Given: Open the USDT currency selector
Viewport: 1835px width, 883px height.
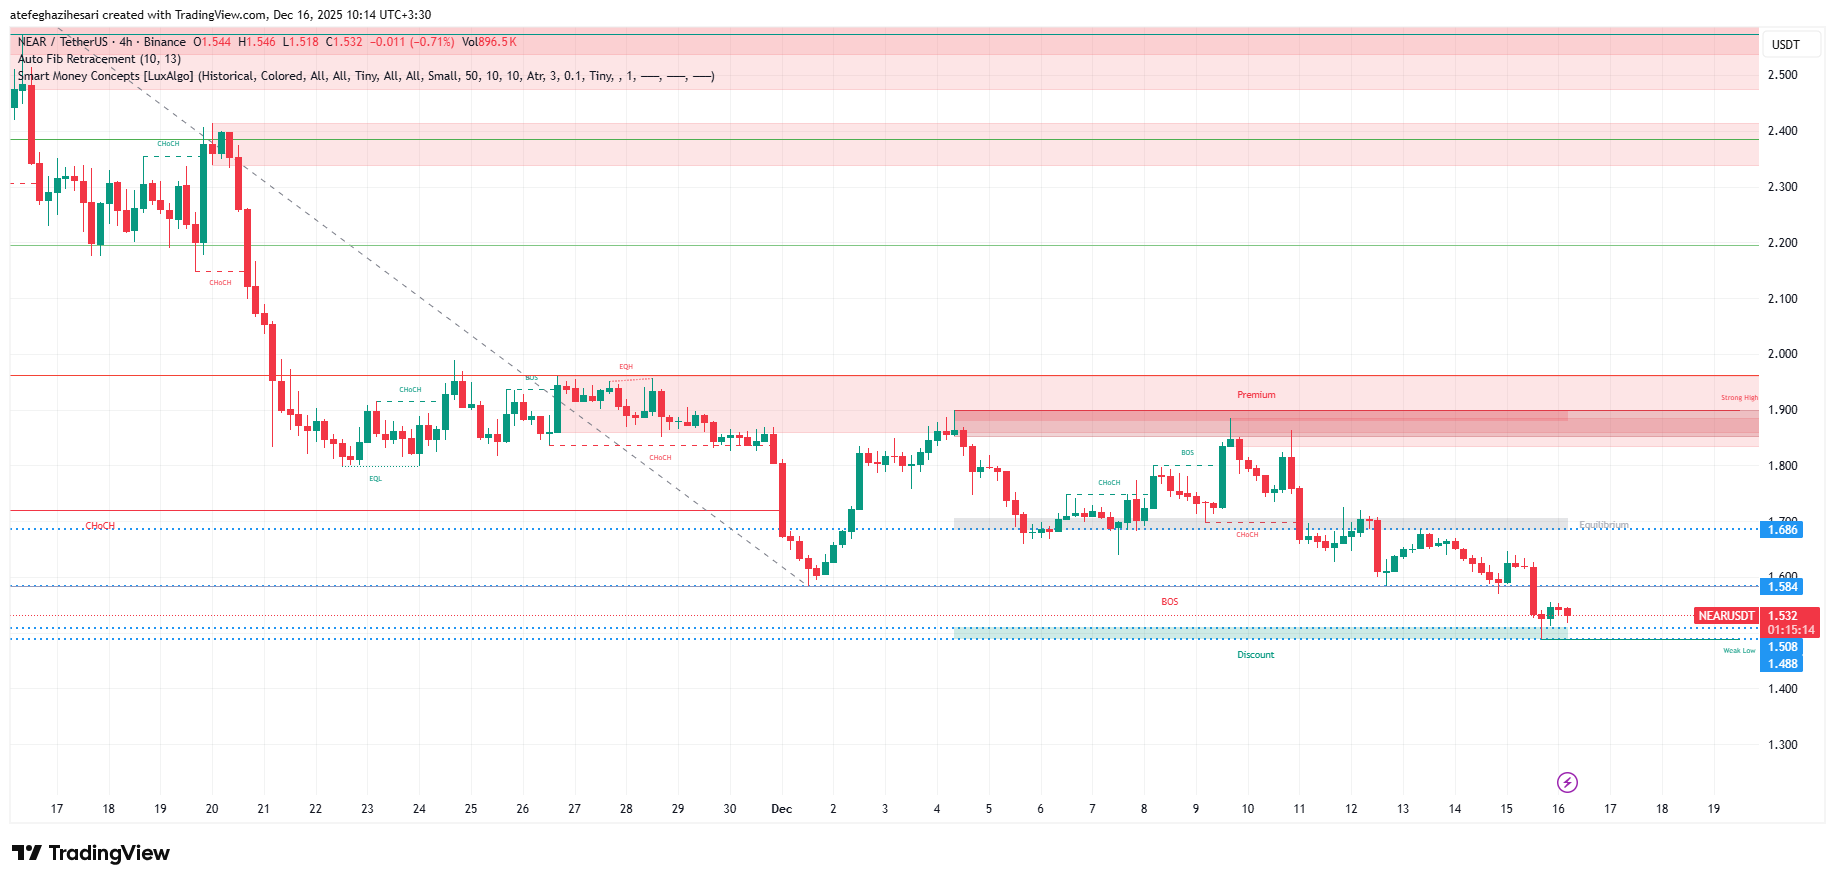Looking at the screenshot, I should click(1785, 44).
